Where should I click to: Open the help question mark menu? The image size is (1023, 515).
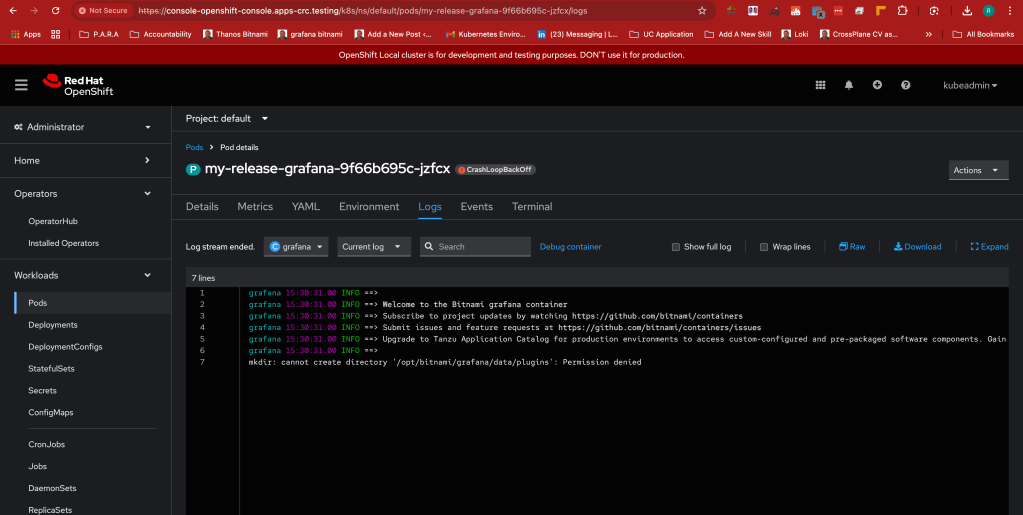906,85
